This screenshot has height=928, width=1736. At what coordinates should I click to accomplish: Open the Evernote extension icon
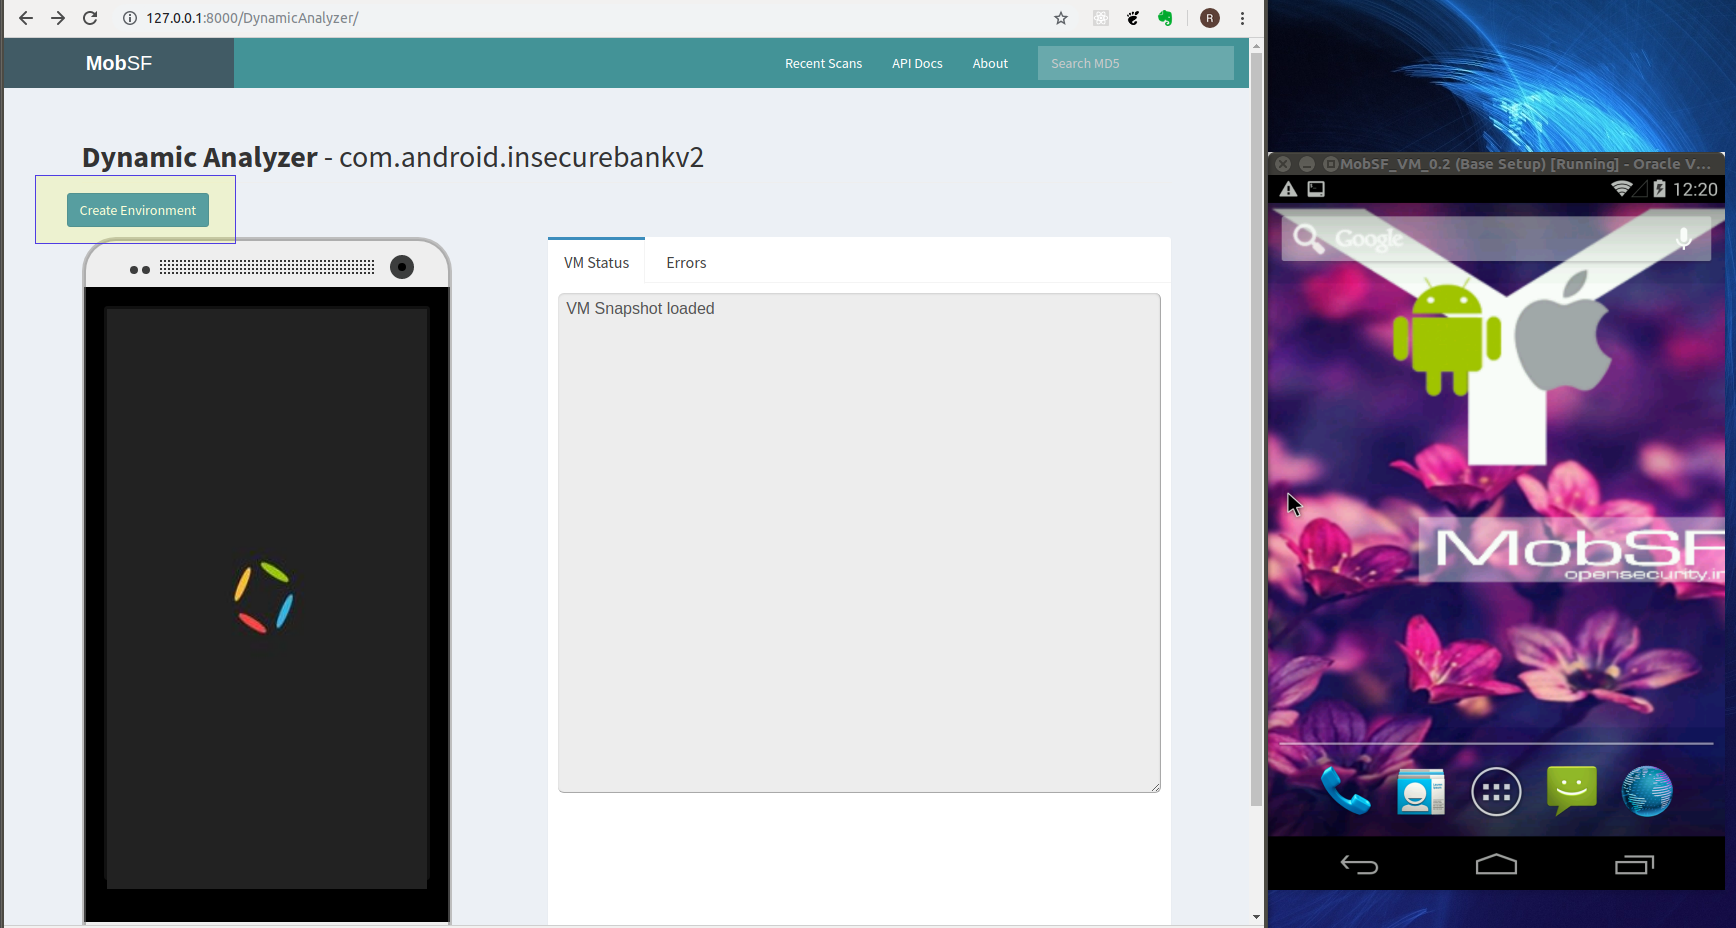click(1165, 18)
